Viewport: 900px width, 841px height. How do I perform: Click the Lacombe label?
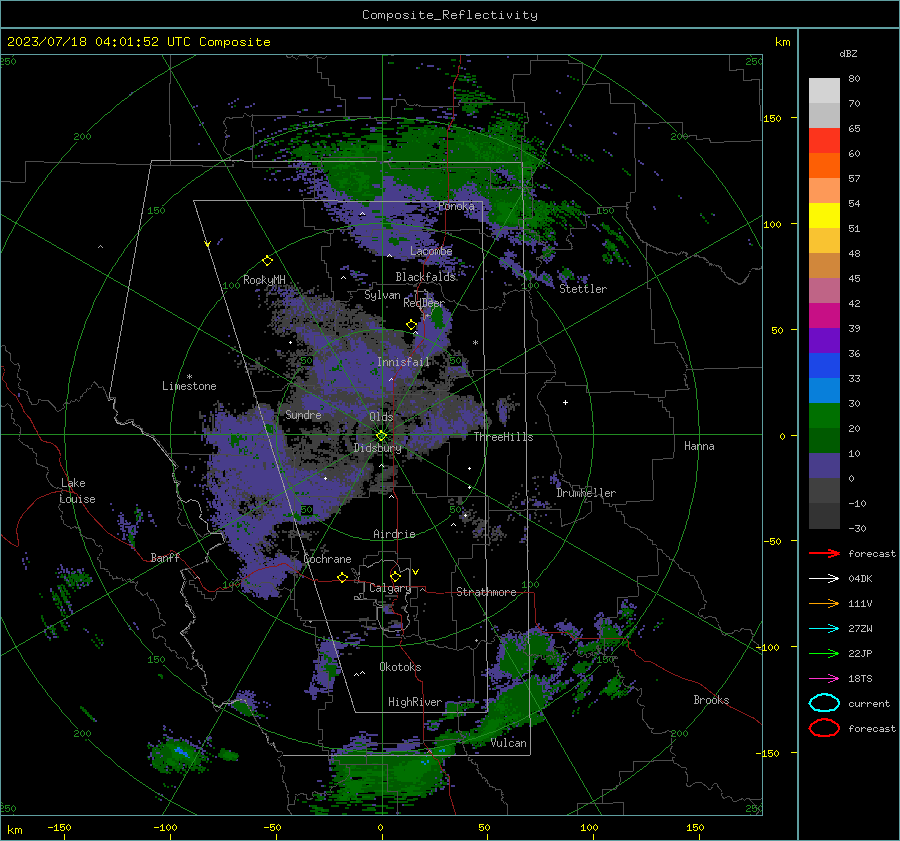coord(431,251)
